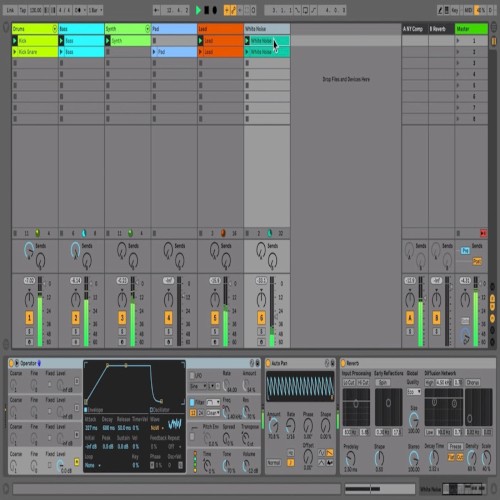Toggle the Auto Pan device power button
500x500 pixels.
coord(268,363)
